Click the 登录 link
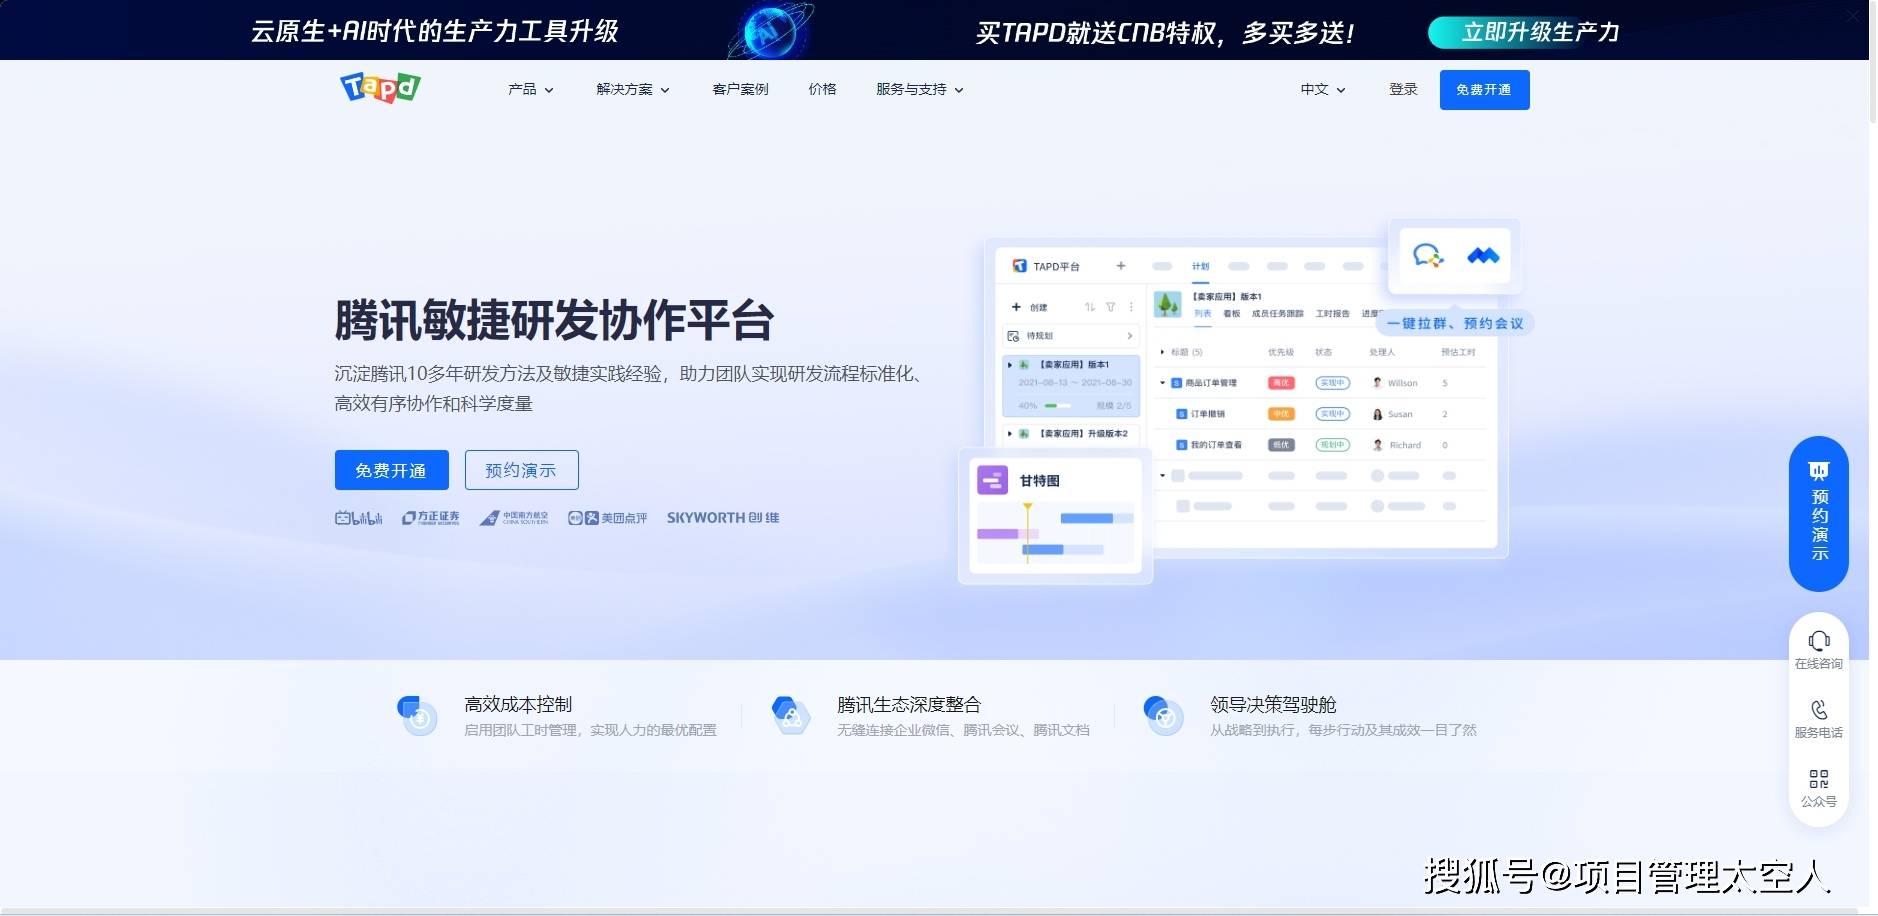 point(1403,89)
